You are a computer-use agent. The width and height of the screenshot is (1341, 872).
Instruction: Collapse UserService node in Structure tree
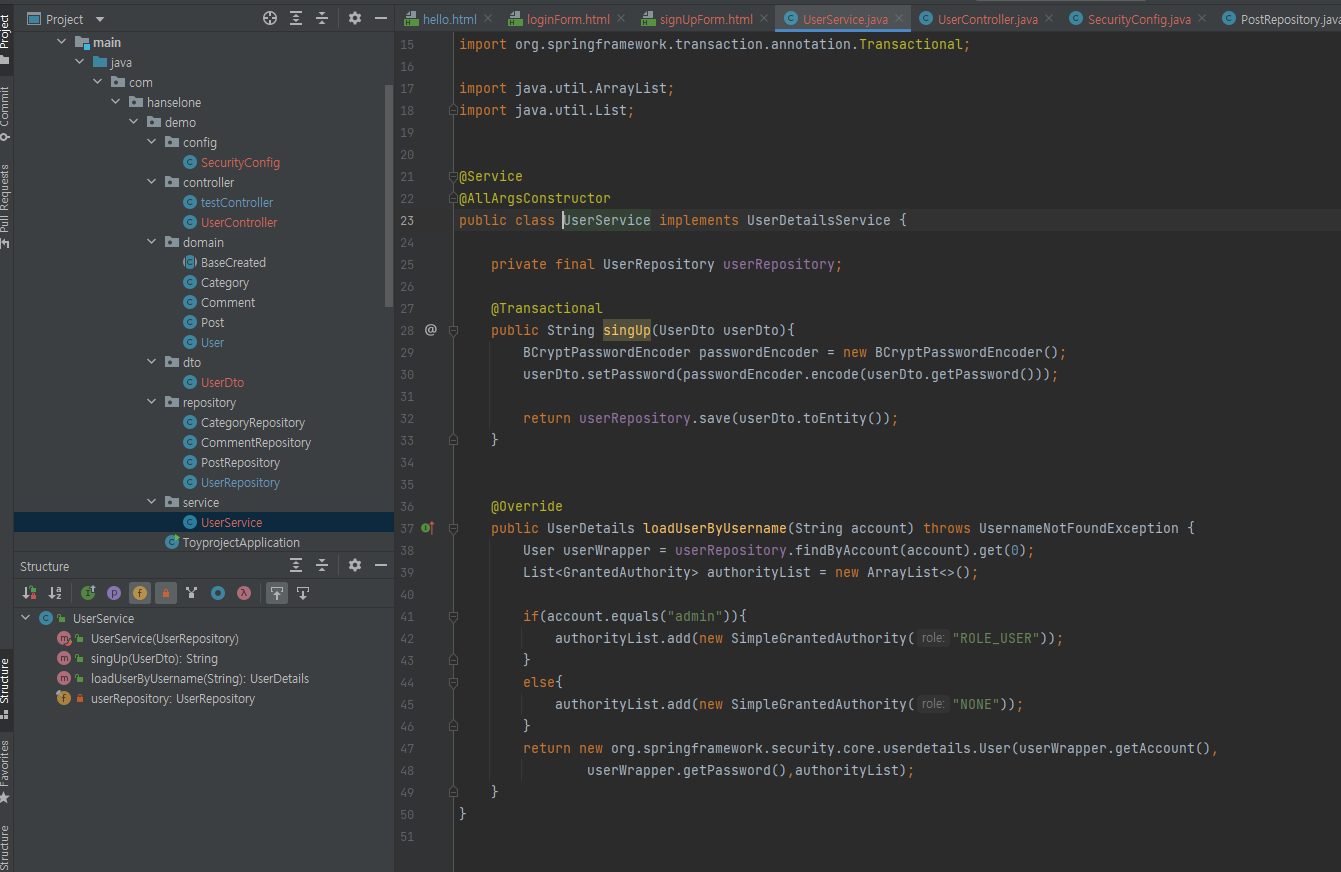tap(26, 618)
